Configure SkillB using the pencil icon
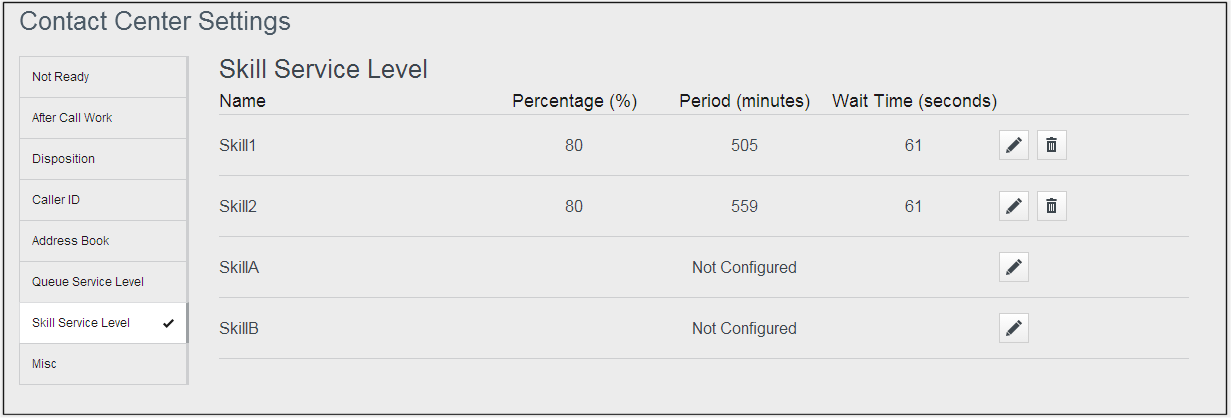 [1013, 329]
